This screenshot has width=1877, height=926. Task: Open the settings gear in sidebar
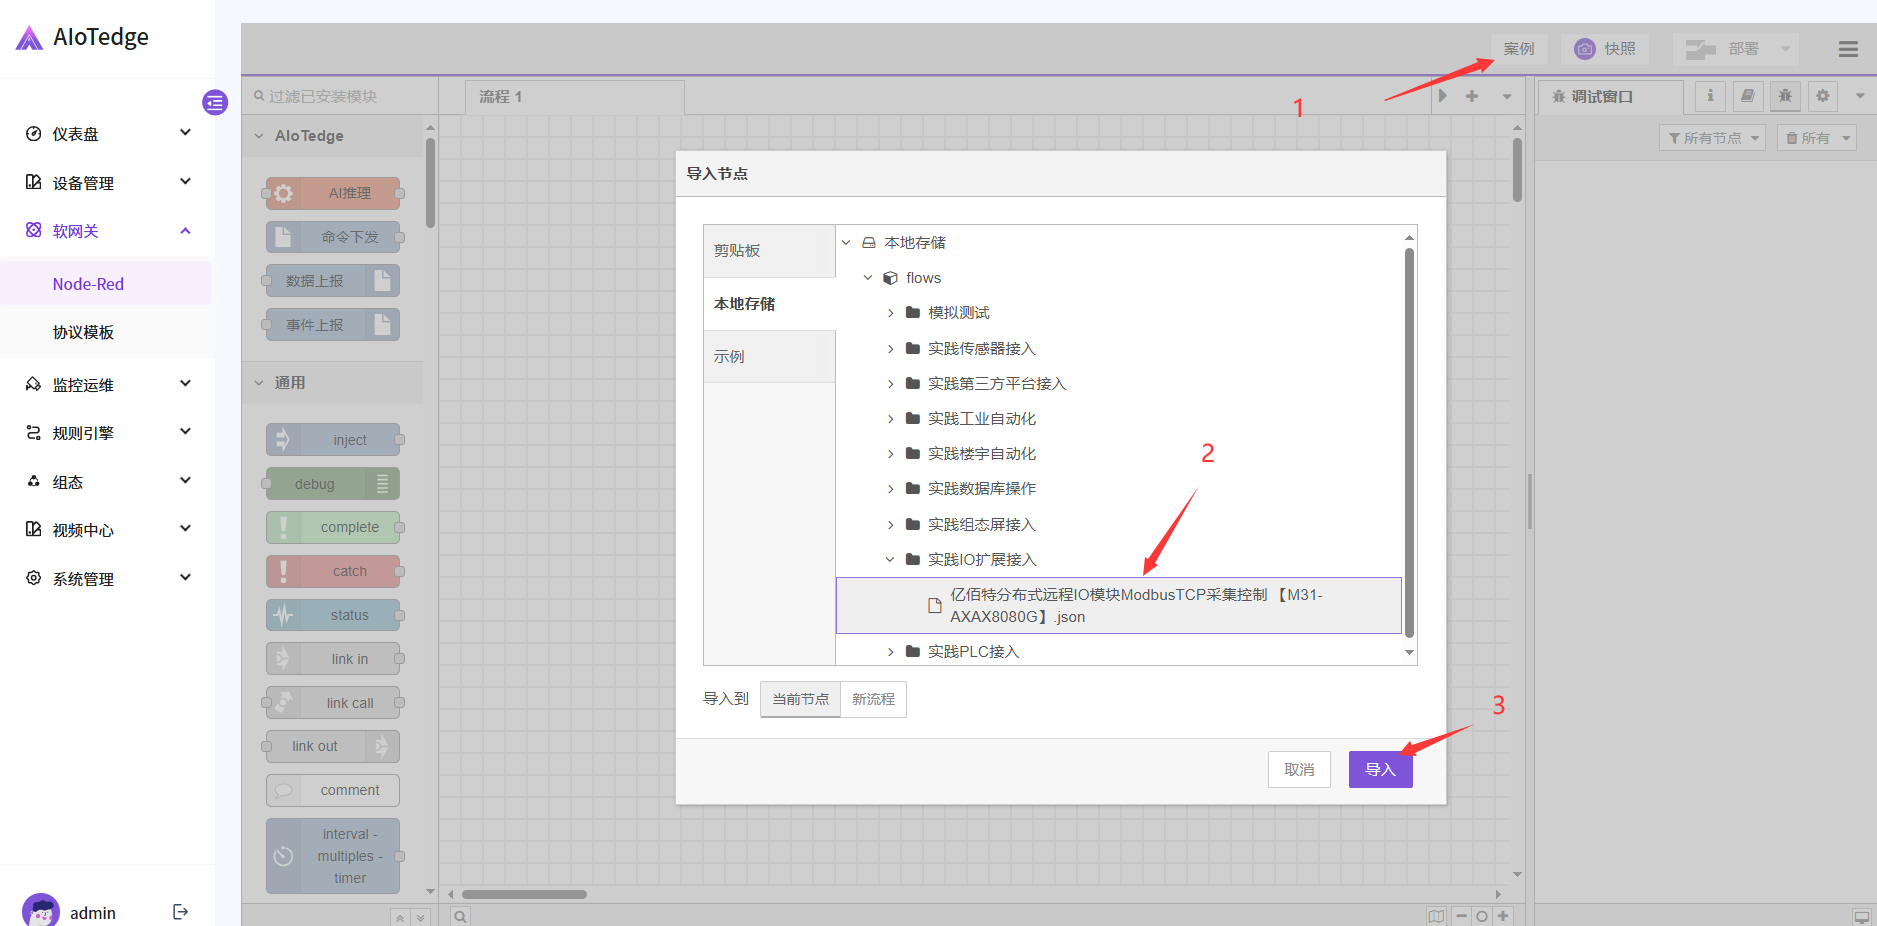pyautogui.click(x=1823, y=96)
